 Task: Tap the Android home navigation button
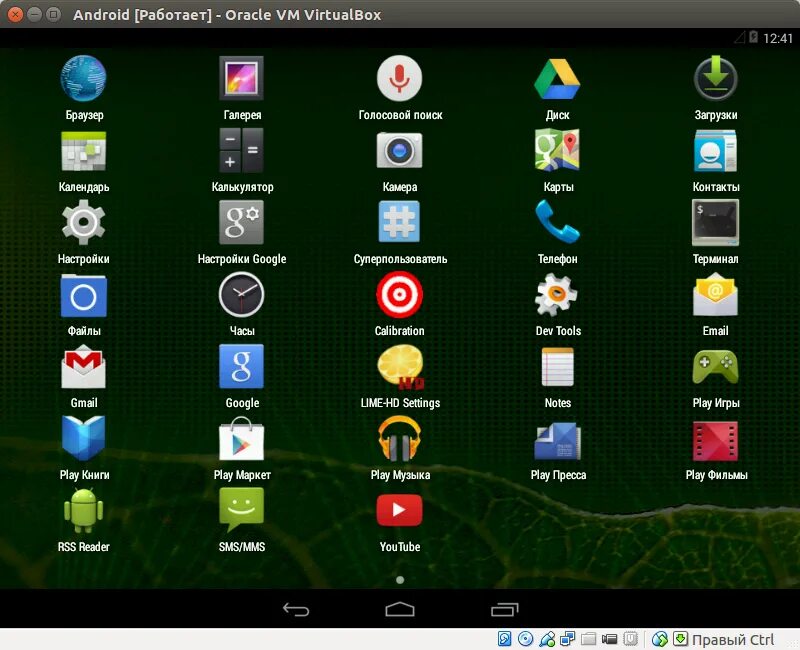tap(400, 609)
